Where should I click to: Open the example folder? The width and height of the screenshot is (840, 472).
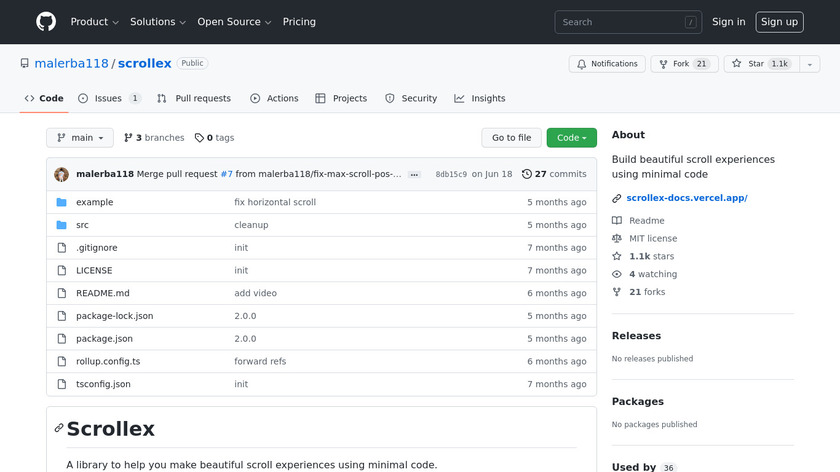click(94, 202)
